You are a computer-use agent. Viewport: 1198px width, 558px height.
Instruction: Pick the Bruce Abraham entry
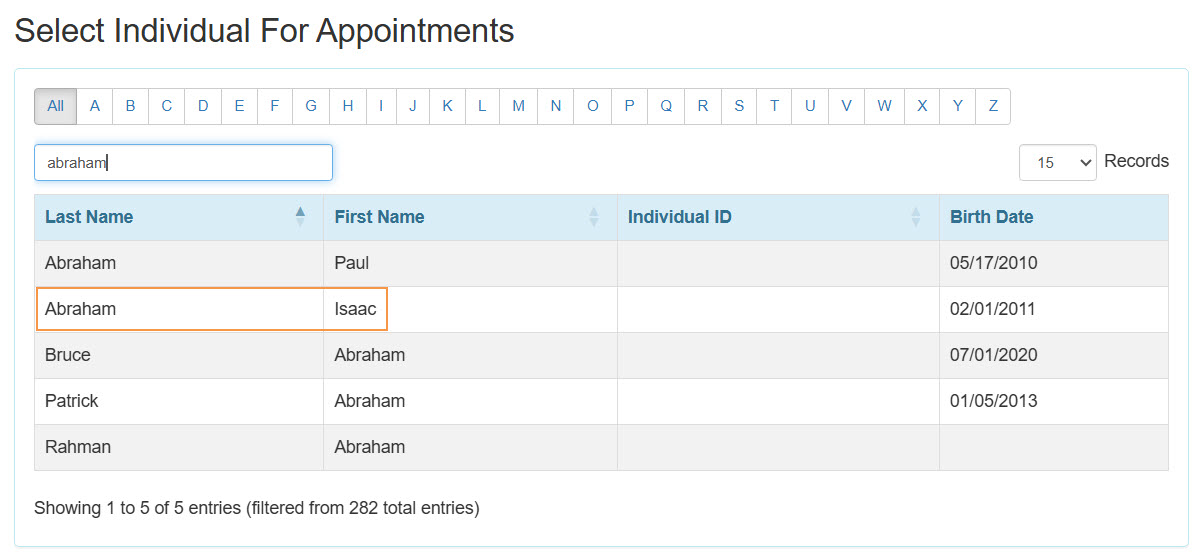[68, 355]
